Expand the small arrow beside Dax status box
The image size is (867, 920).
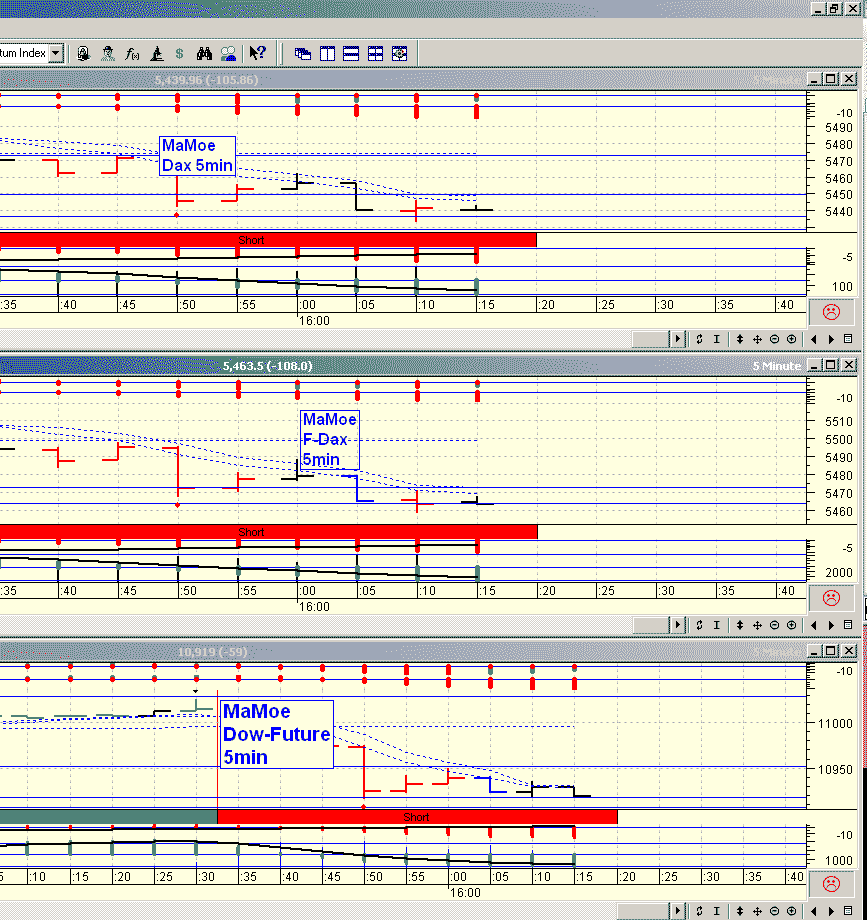click(x=678, y=339)
